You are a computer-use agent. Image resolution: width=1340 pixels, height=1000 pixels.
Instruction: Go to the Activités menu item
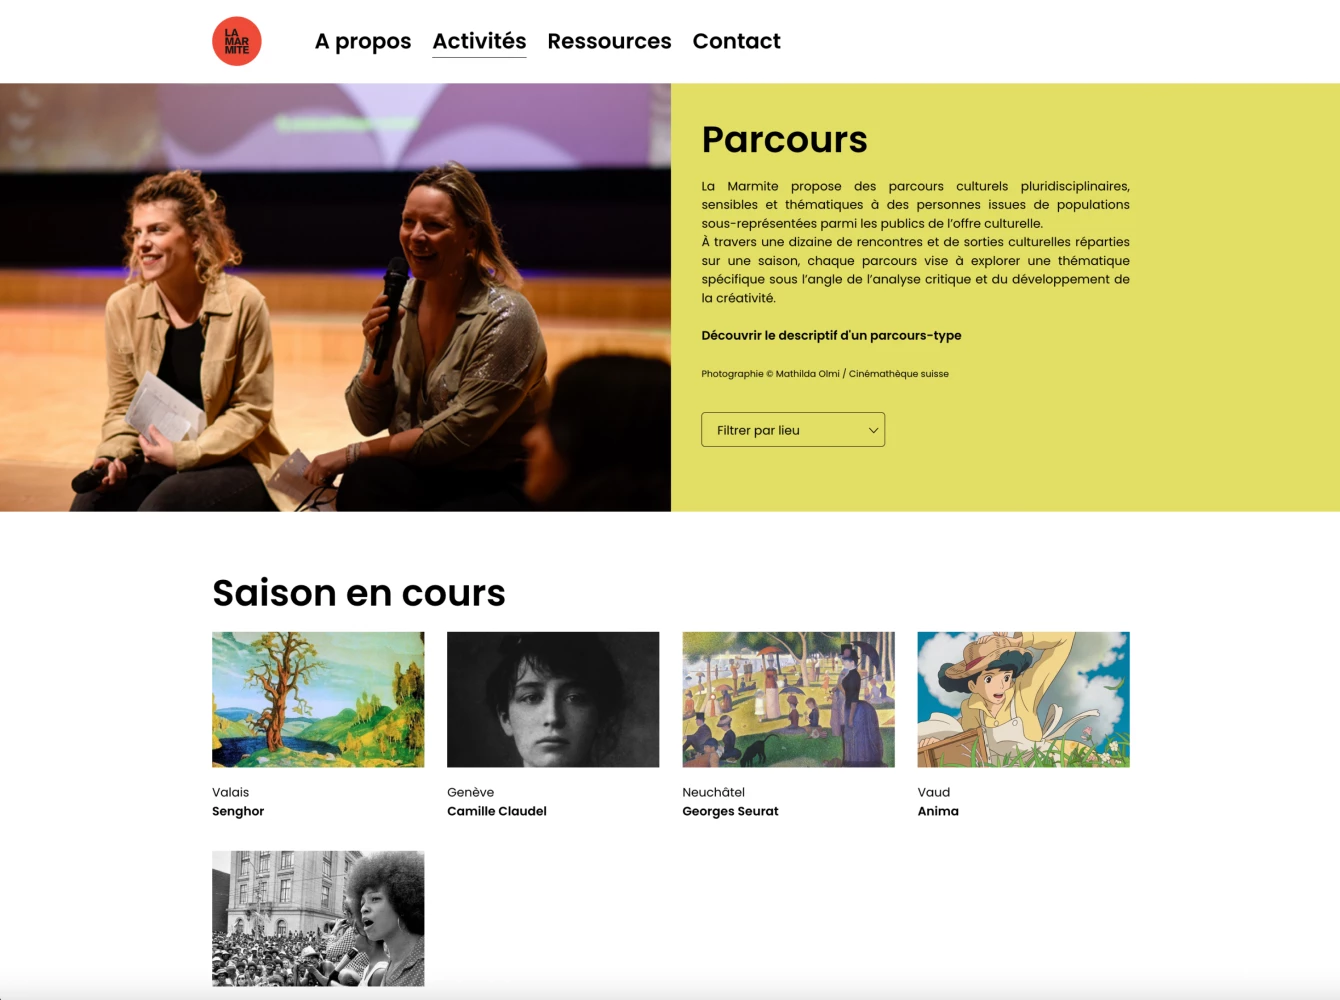pyautogui.click(x=479, y=41)
